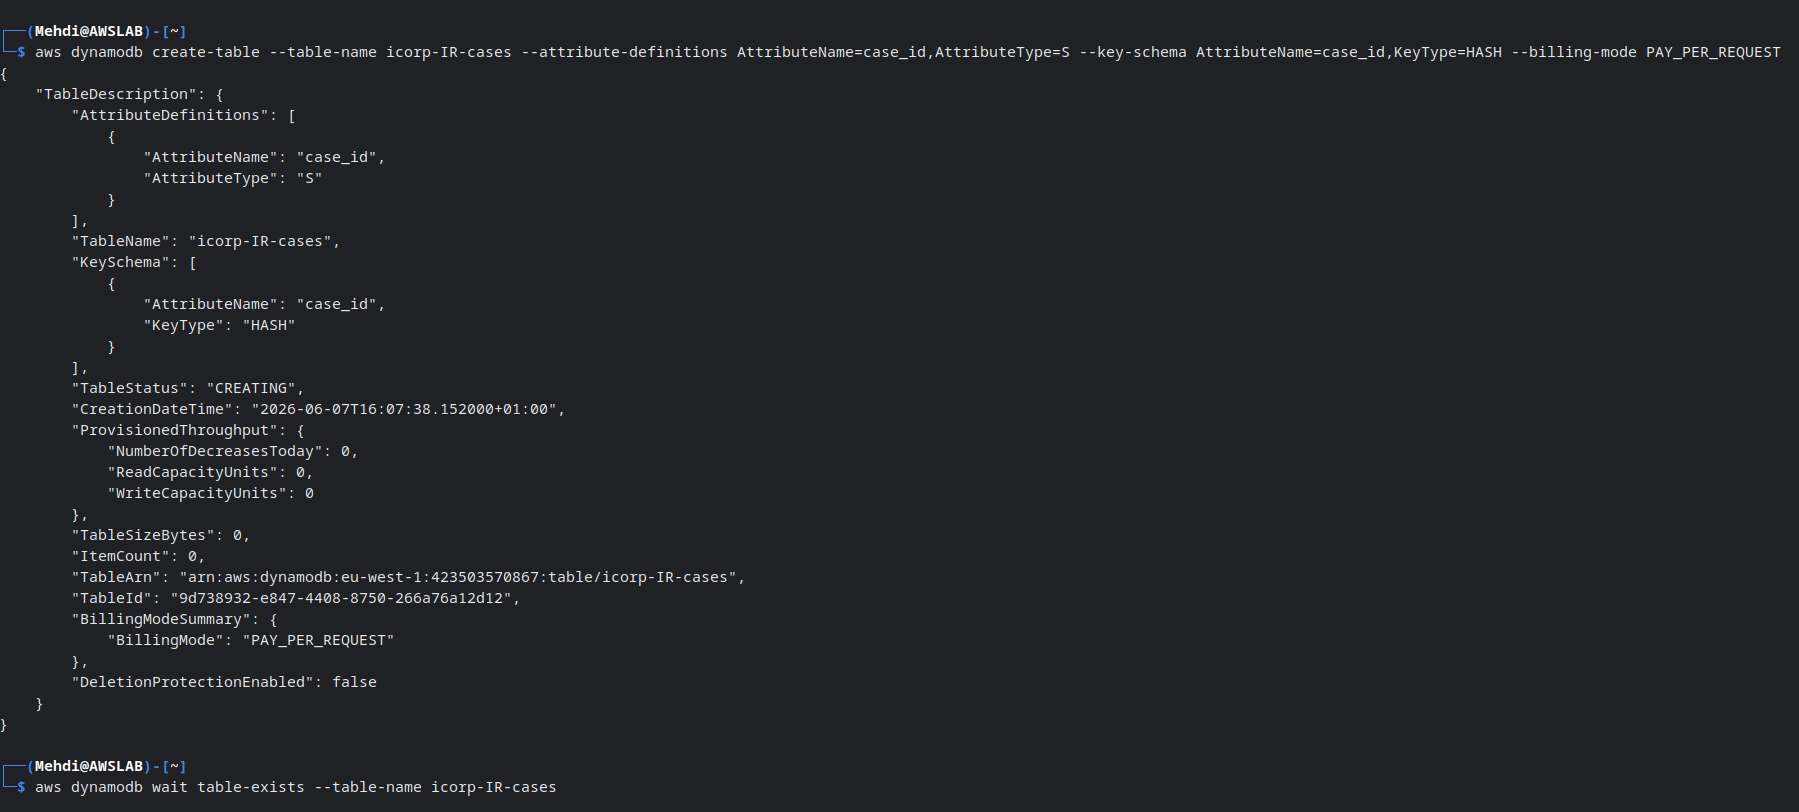This screenshot has width=1799, height=812.
Task: Click the "AttributeDefinitions" key
Action: [170, 115]
